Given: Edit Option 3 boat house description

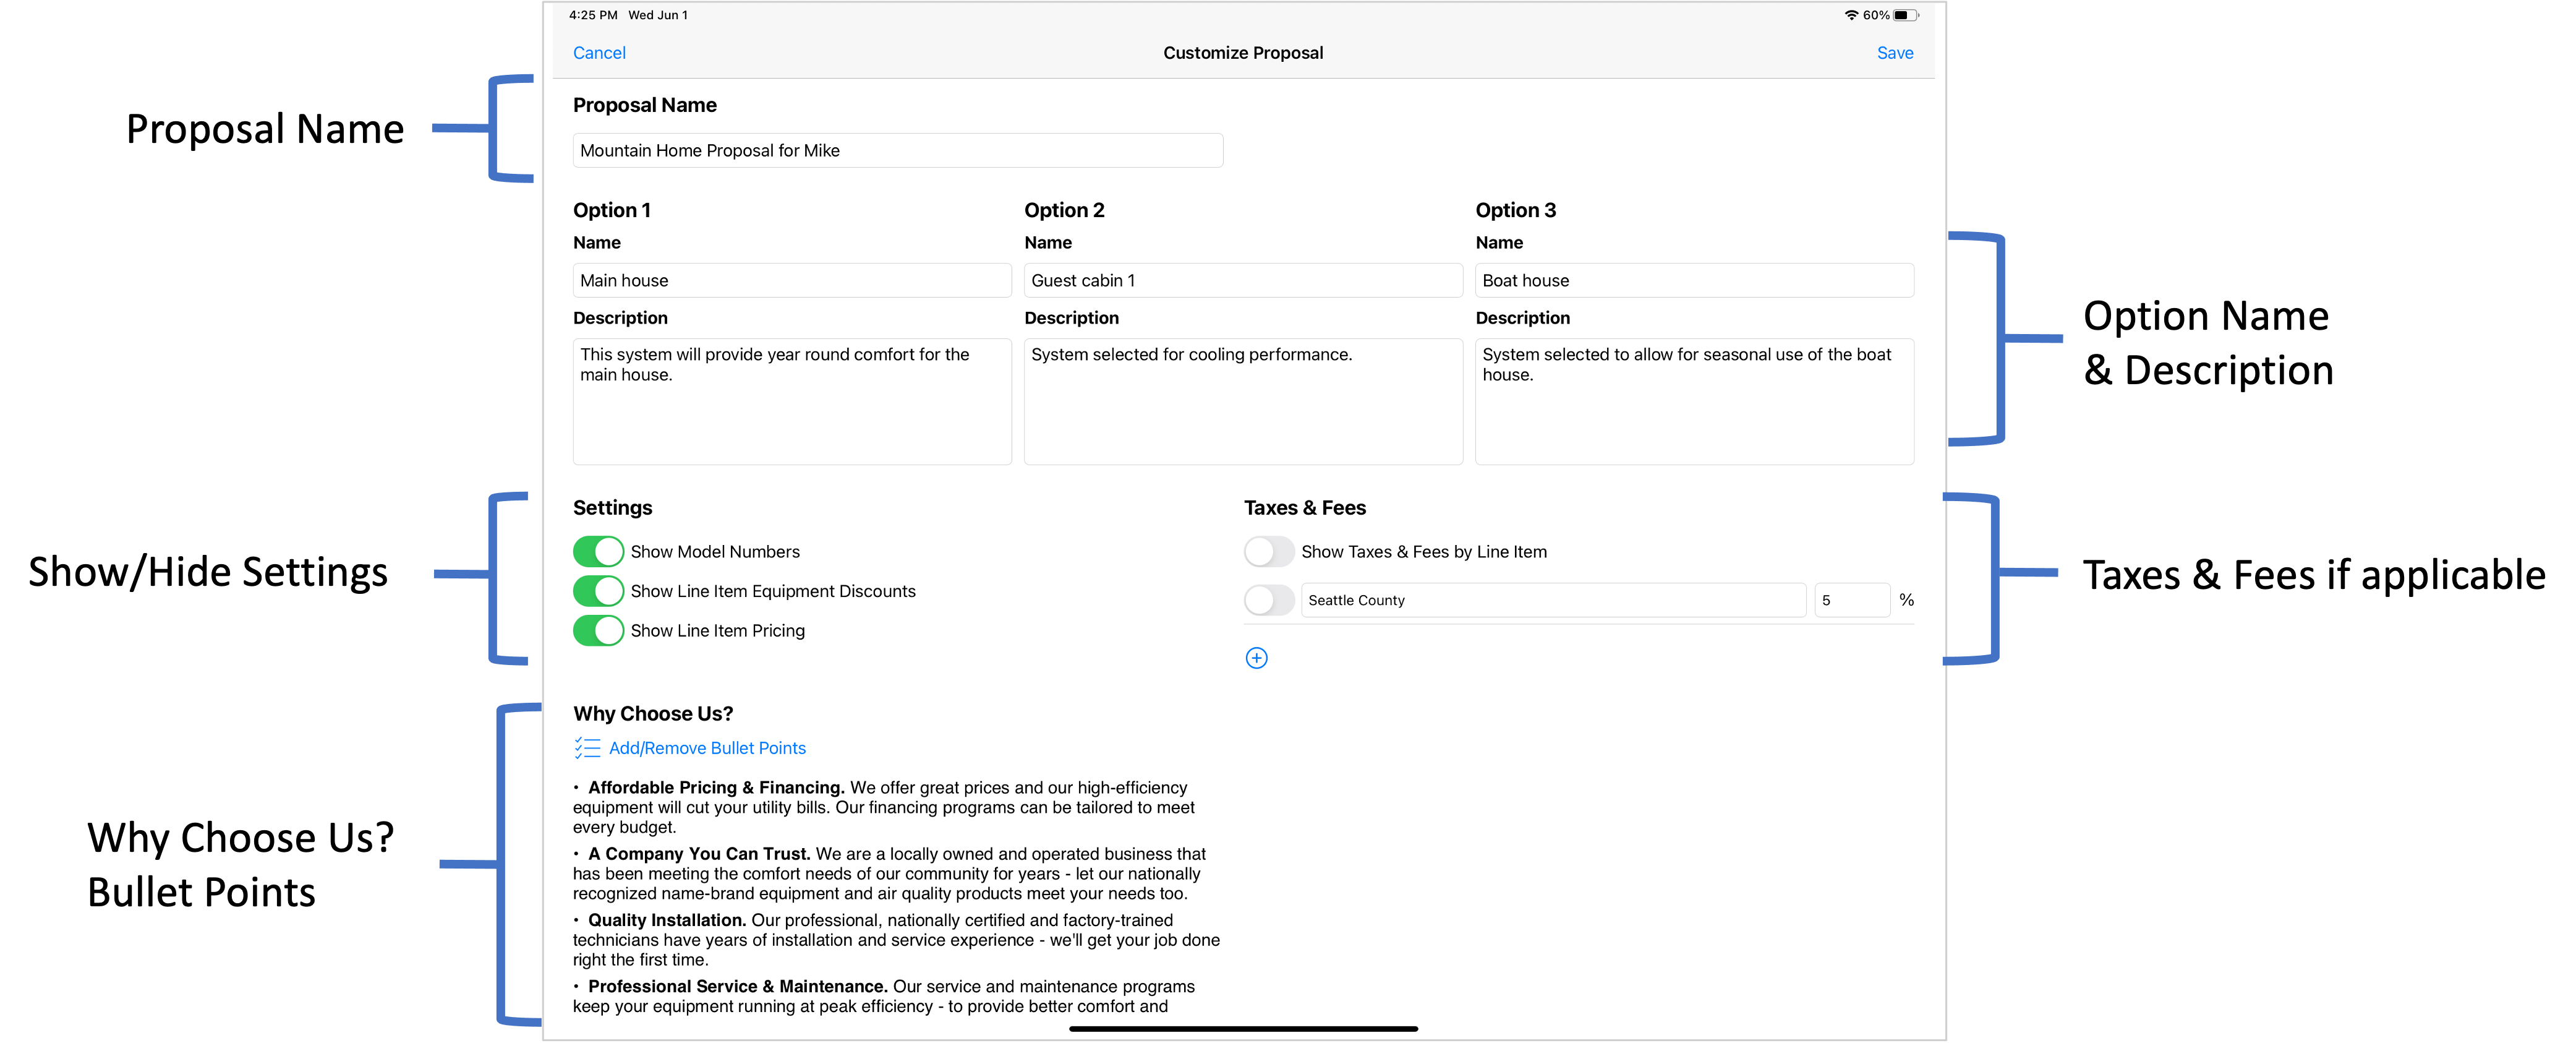Looking at the screenshot, I should 1694,401.
